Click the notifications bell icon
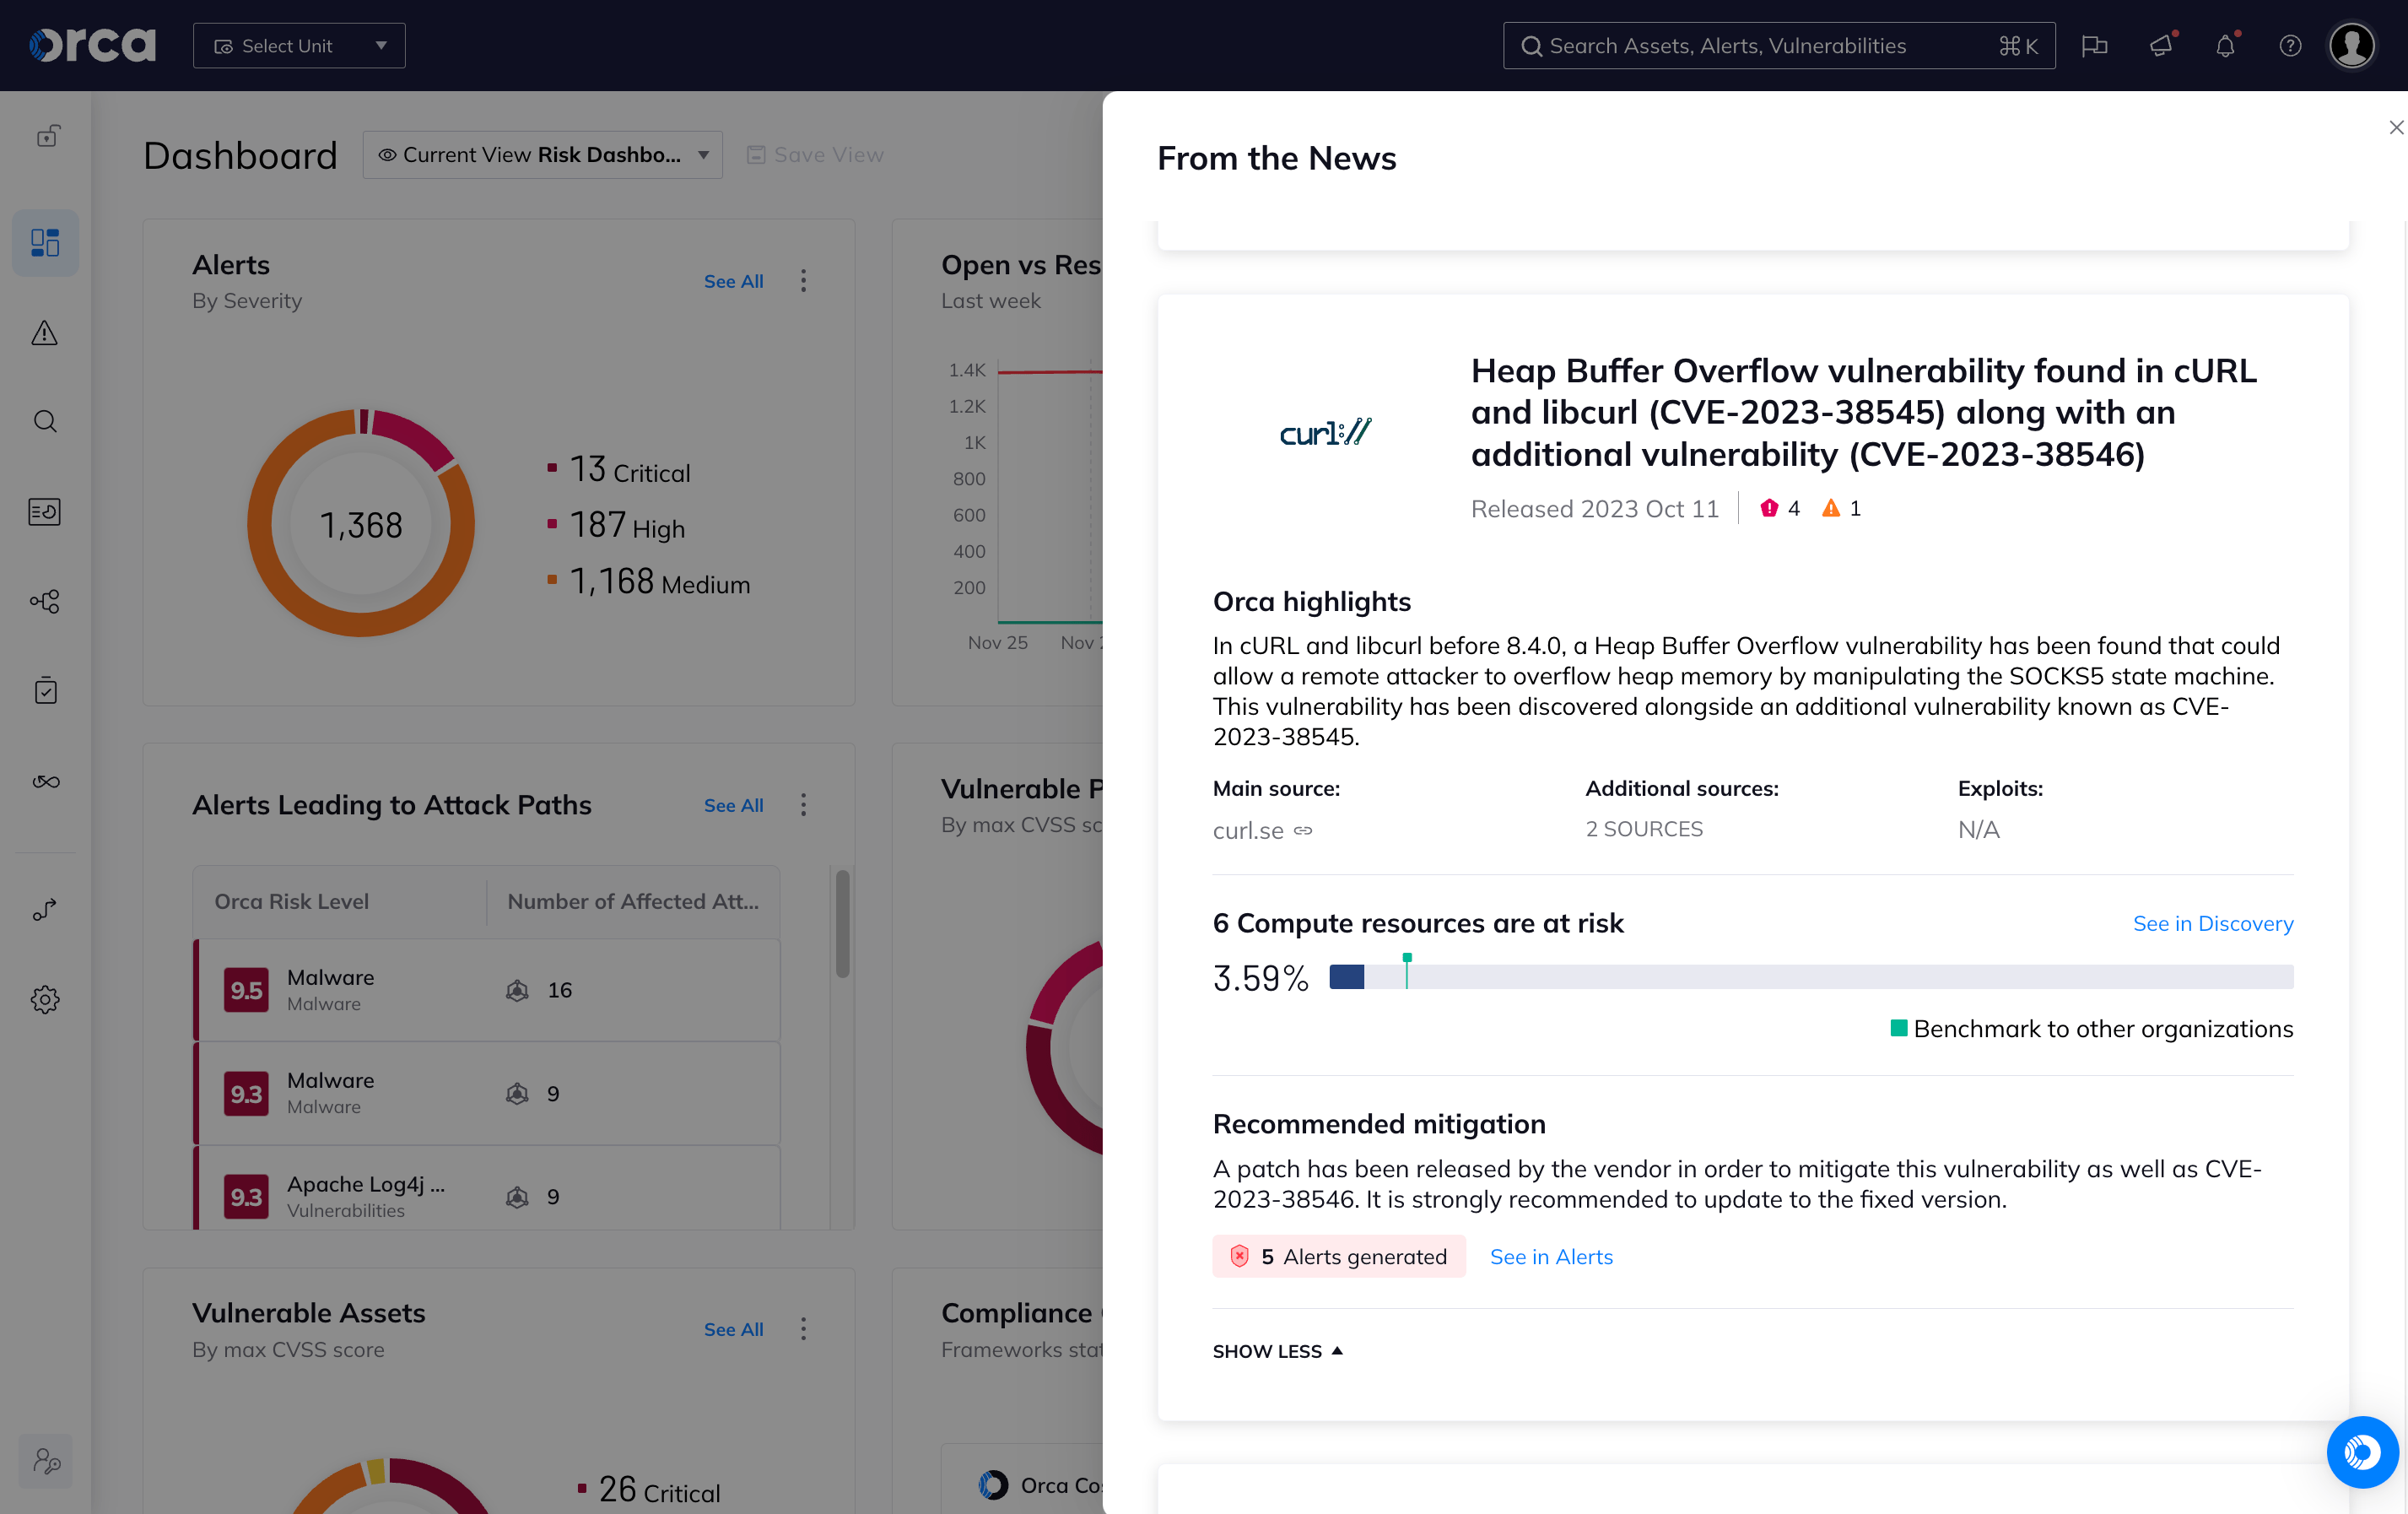2408x1514 pixels. click(2225, 46)
